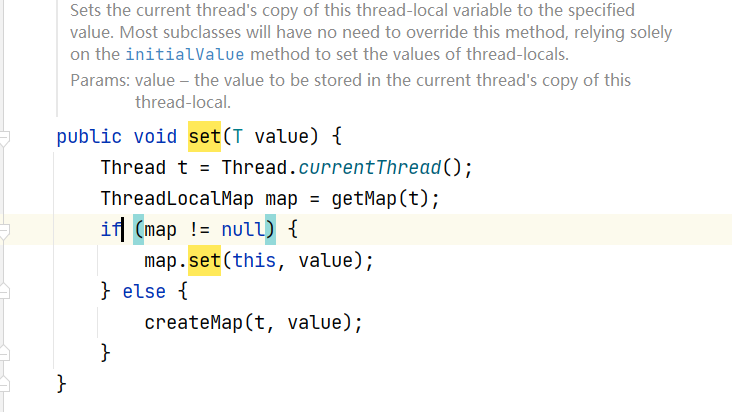This screenshot has width=732, height=412.
Task: Click the this keyword argument
Action: pyautogui.click(x=254, y=260)
